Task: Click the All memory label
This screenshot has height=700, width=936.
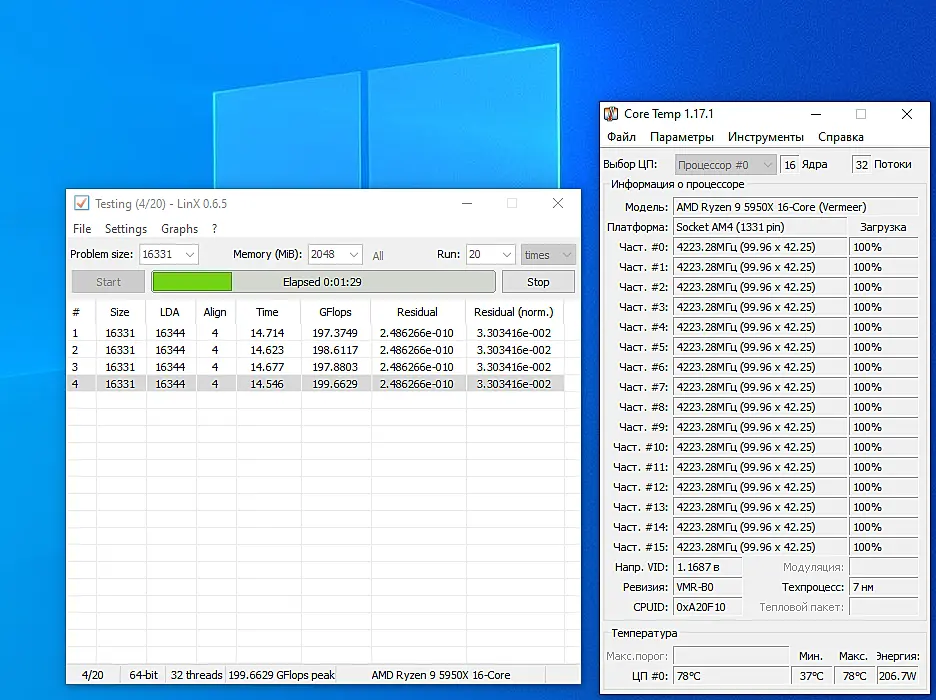Action: point(378,255)
